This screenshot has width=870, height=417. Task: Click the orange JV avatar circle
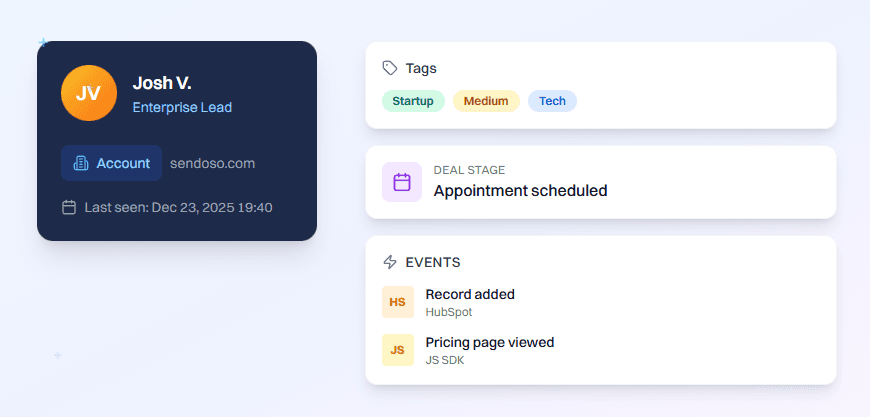click(x=89, y=94)
